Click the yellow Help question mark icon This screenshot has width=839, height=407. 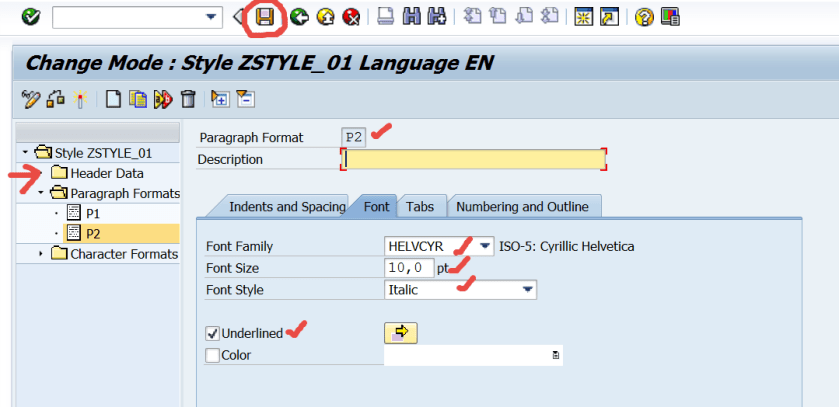click(644, 18)
